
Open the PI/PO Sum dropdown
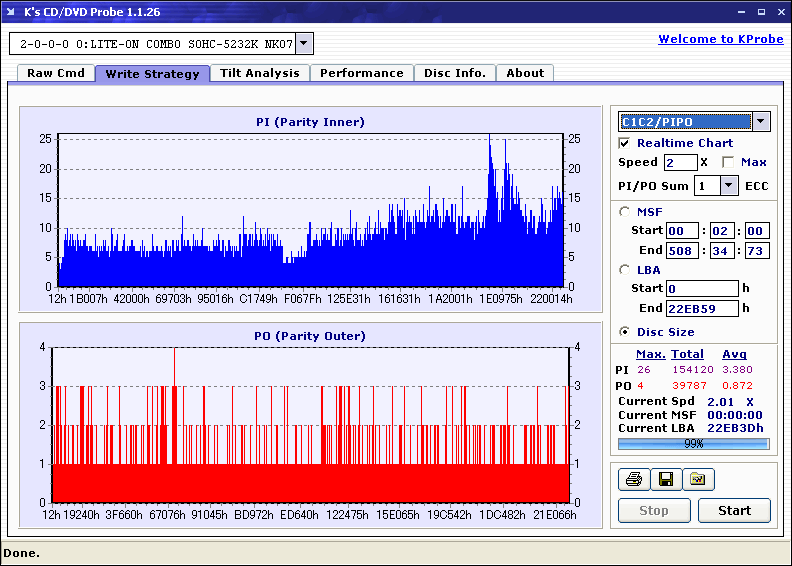[x=728, y=185]
